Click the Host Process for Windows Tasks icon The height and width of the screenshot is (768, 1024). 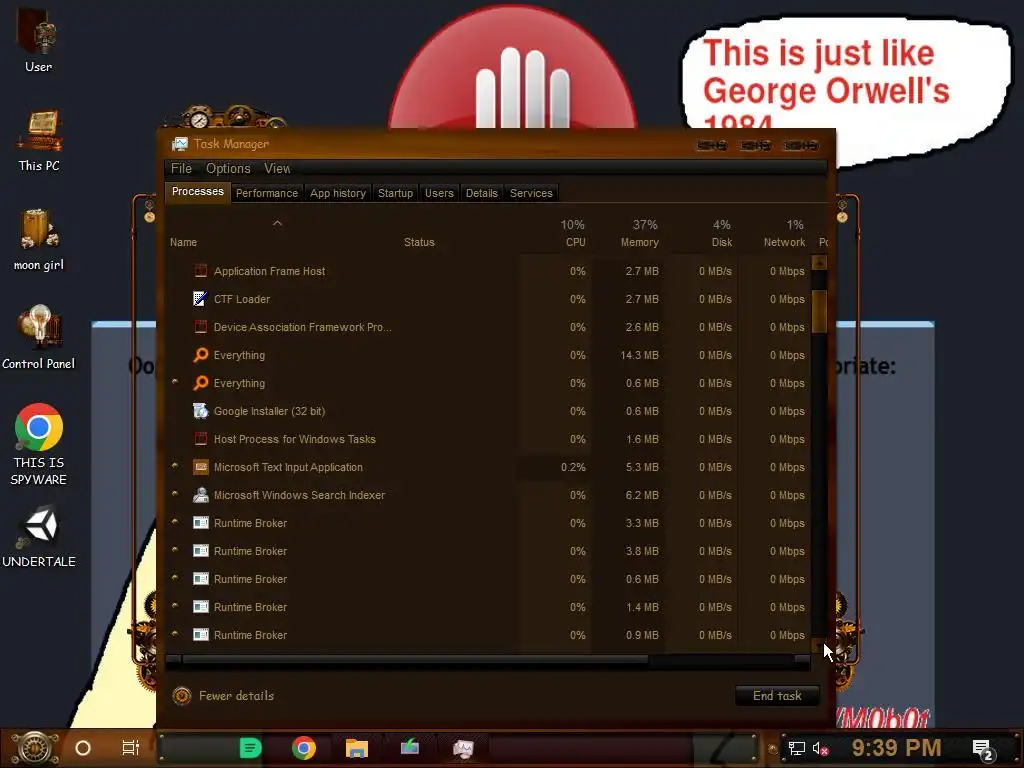[200, 439]
